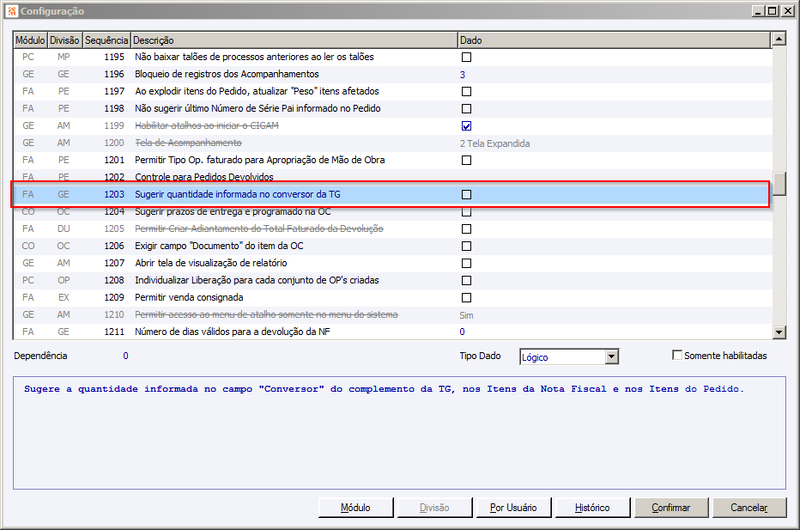Click the value 2 Tela Expandida
Image resolution: width=800 pixels, height=530 pixels.
pos(494,143)
